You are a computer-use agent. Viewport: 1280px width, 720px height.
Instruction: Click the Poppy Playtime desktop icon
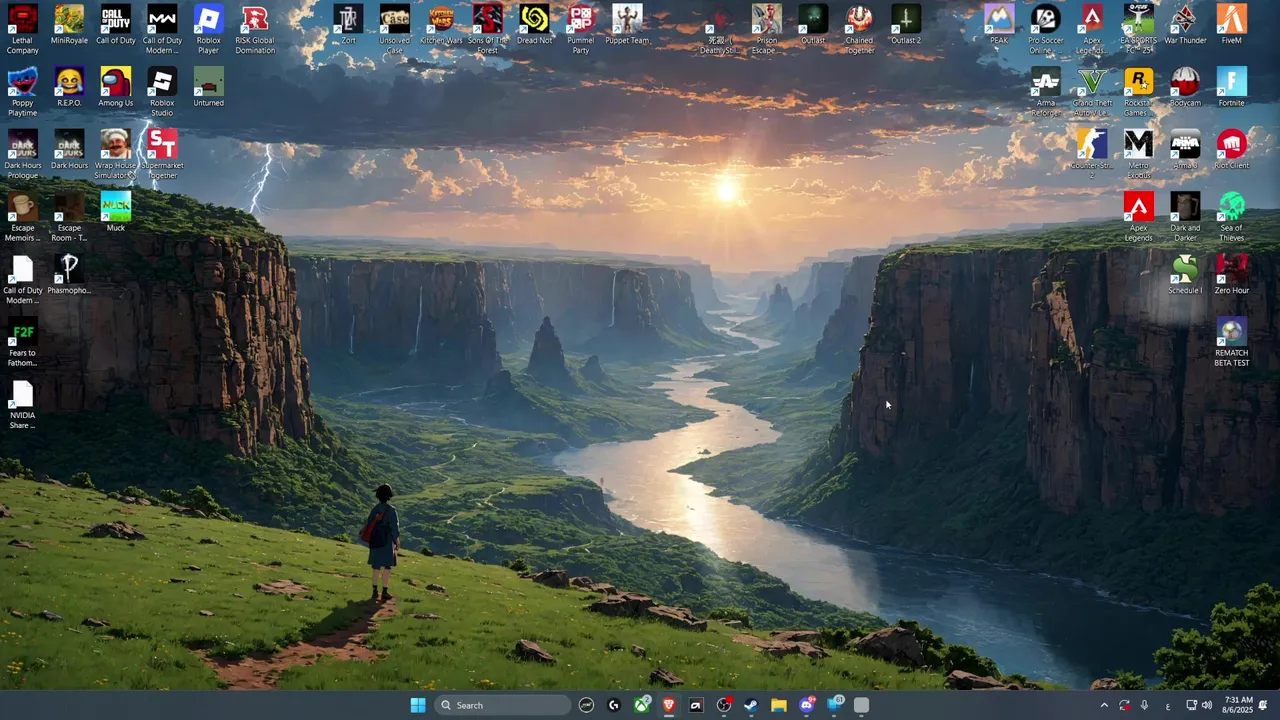pos(22,91)
